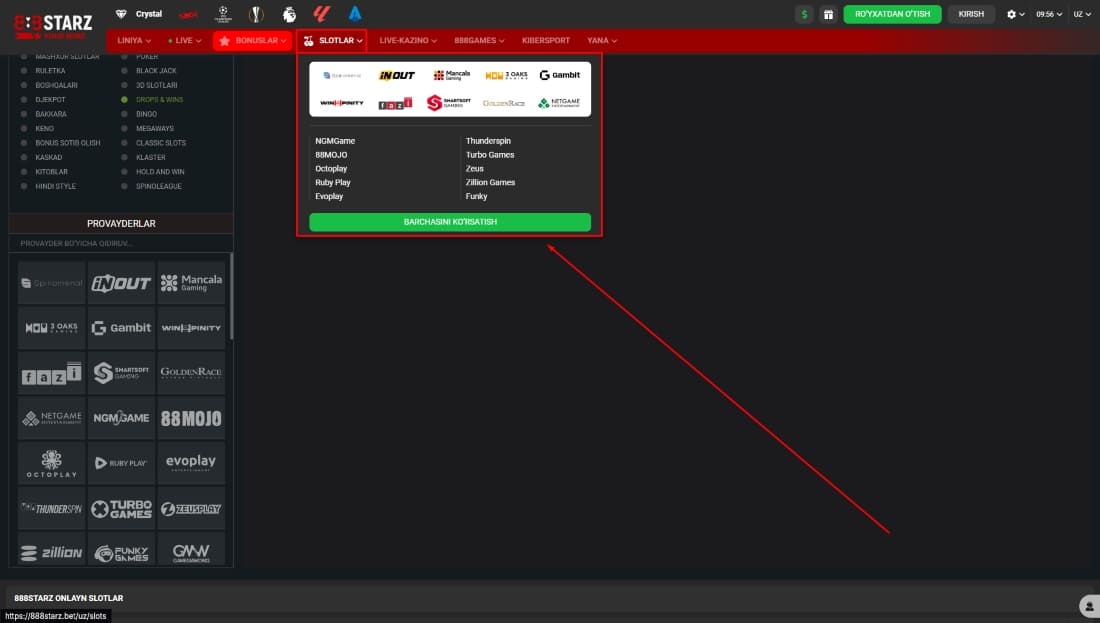
Task: Select Winfinity logo in dropdown panel
Action: pyautogui.click(x=342, y=103)
